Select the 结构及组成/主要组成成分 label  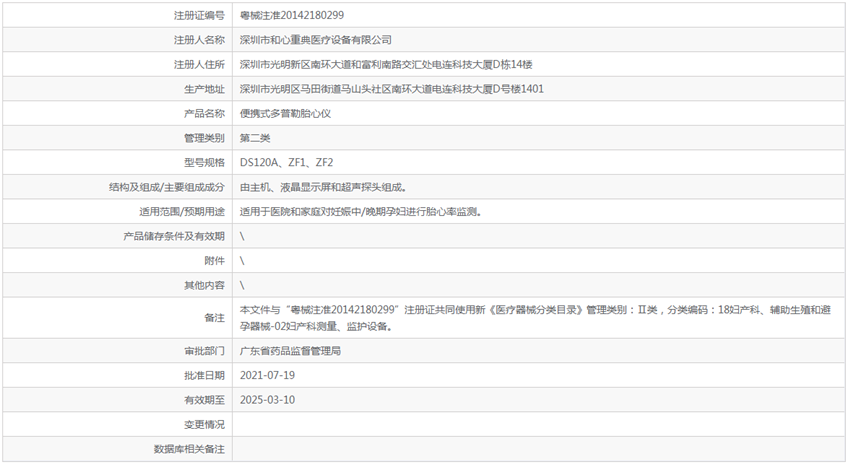[x=167, y=187]
